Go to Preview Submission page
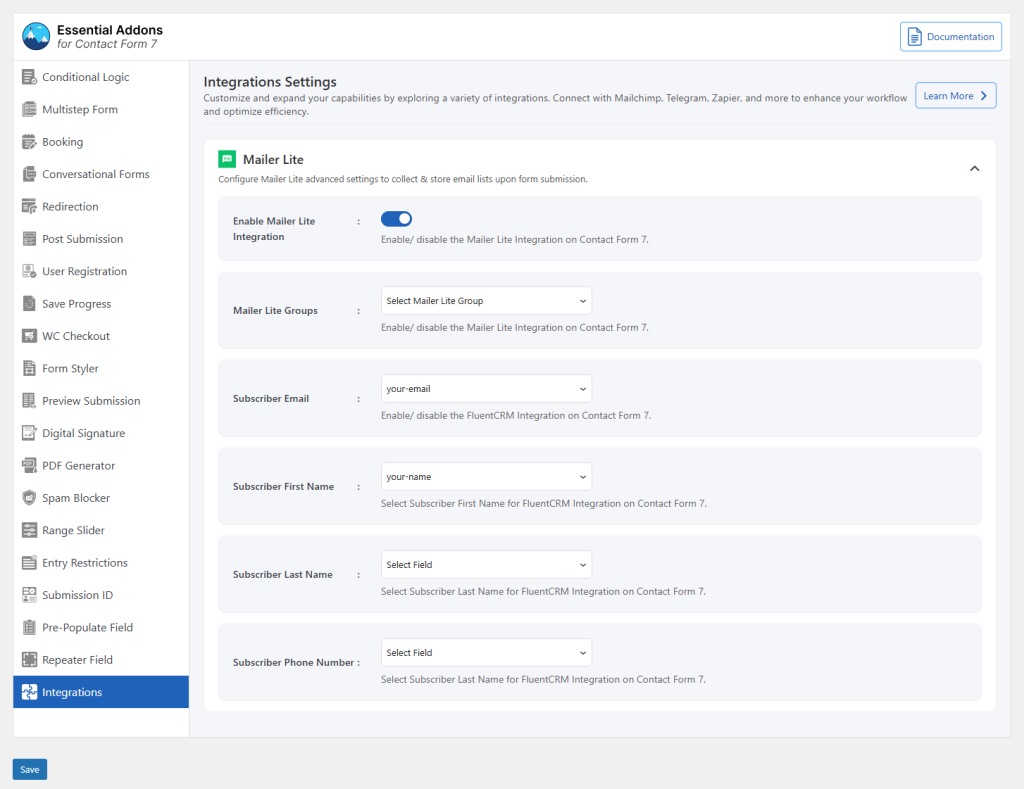 (101, 400)
